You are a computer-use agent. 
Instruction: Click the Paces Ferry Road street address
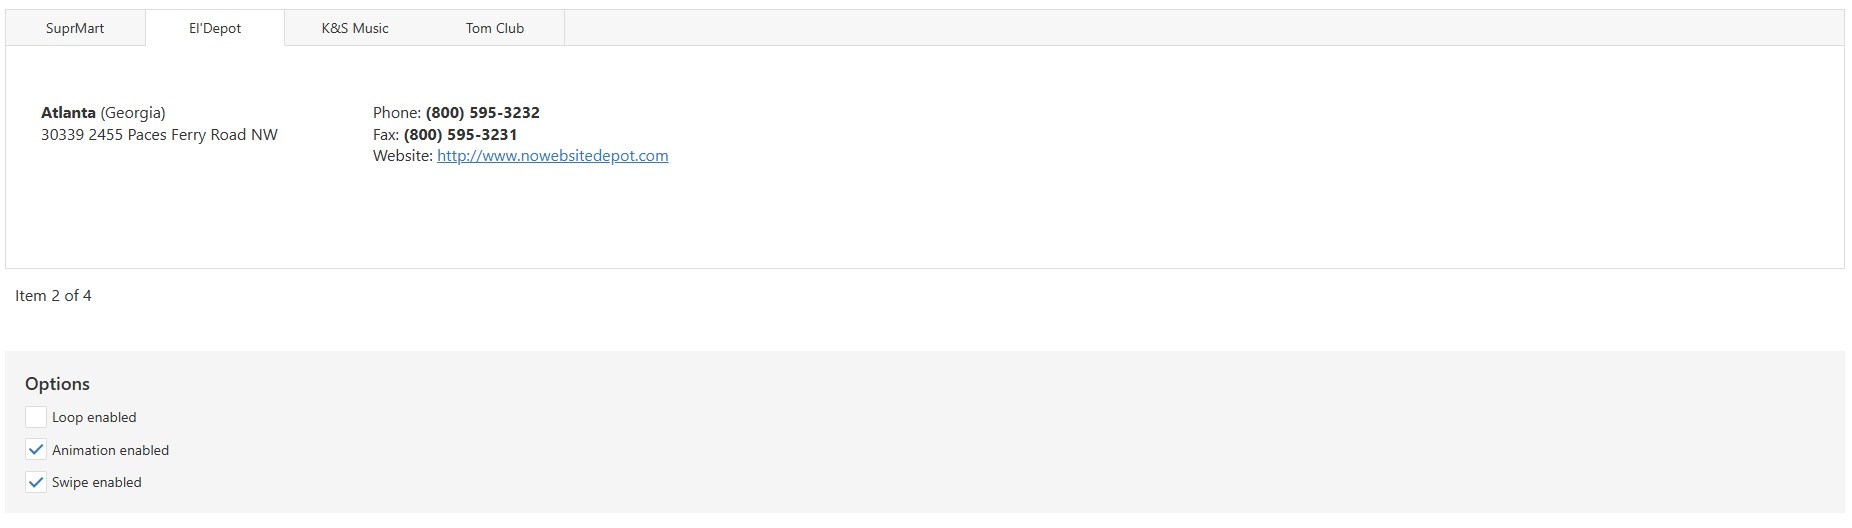pyautogui.click(x=160, y=135)
